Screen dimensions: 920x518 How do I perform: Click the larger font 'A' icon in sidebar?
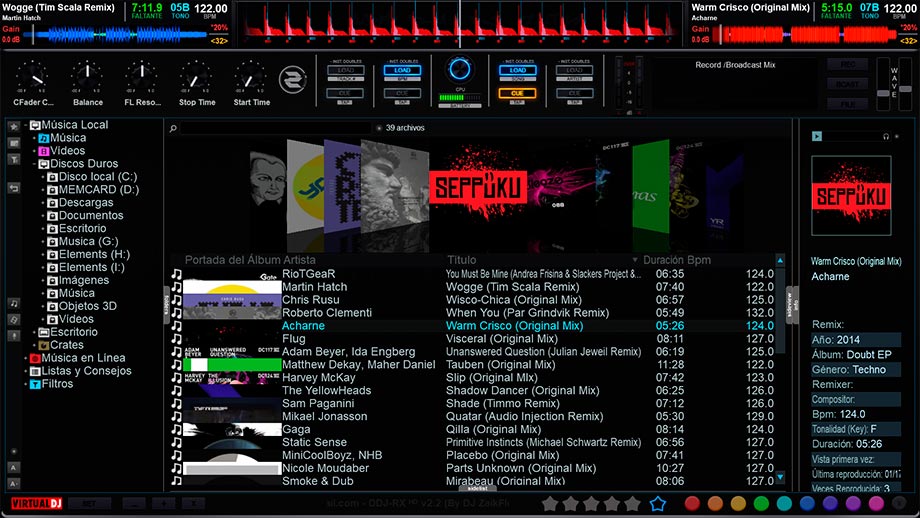13,468
